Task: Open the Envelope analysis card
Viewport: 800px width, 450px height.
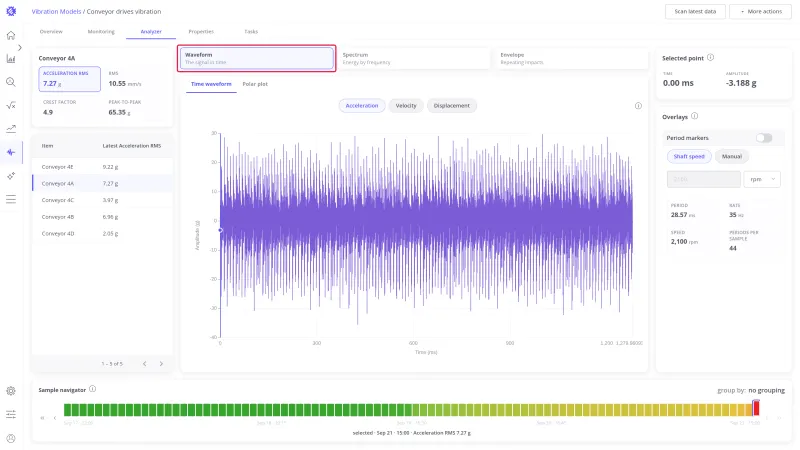Action: click(x=570, y=58)
